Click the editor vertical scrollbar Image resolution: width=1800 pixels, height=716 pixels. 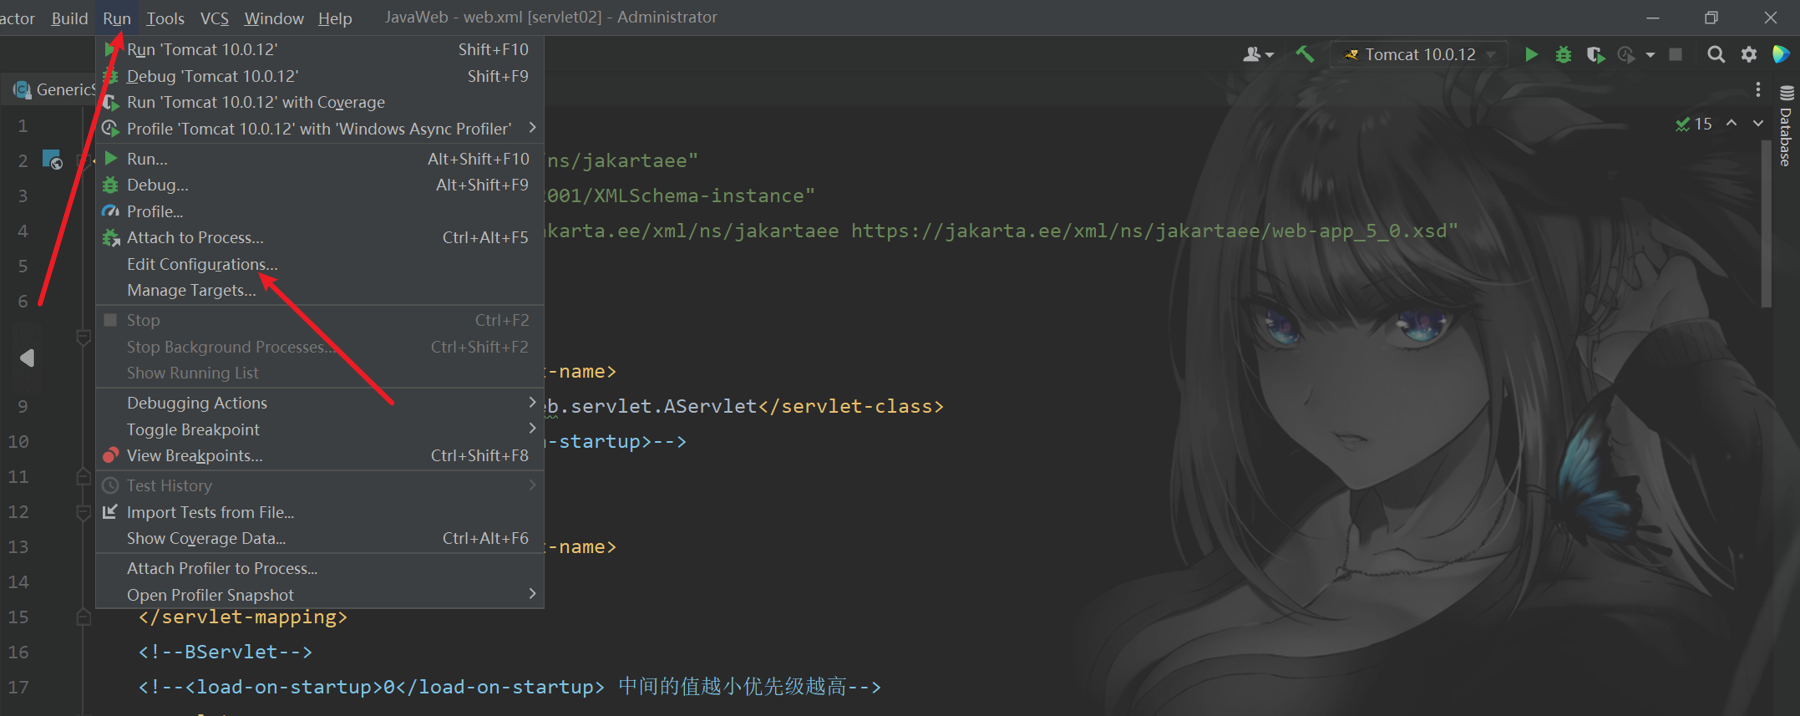pyautogui.click(x=1766, y=225)
